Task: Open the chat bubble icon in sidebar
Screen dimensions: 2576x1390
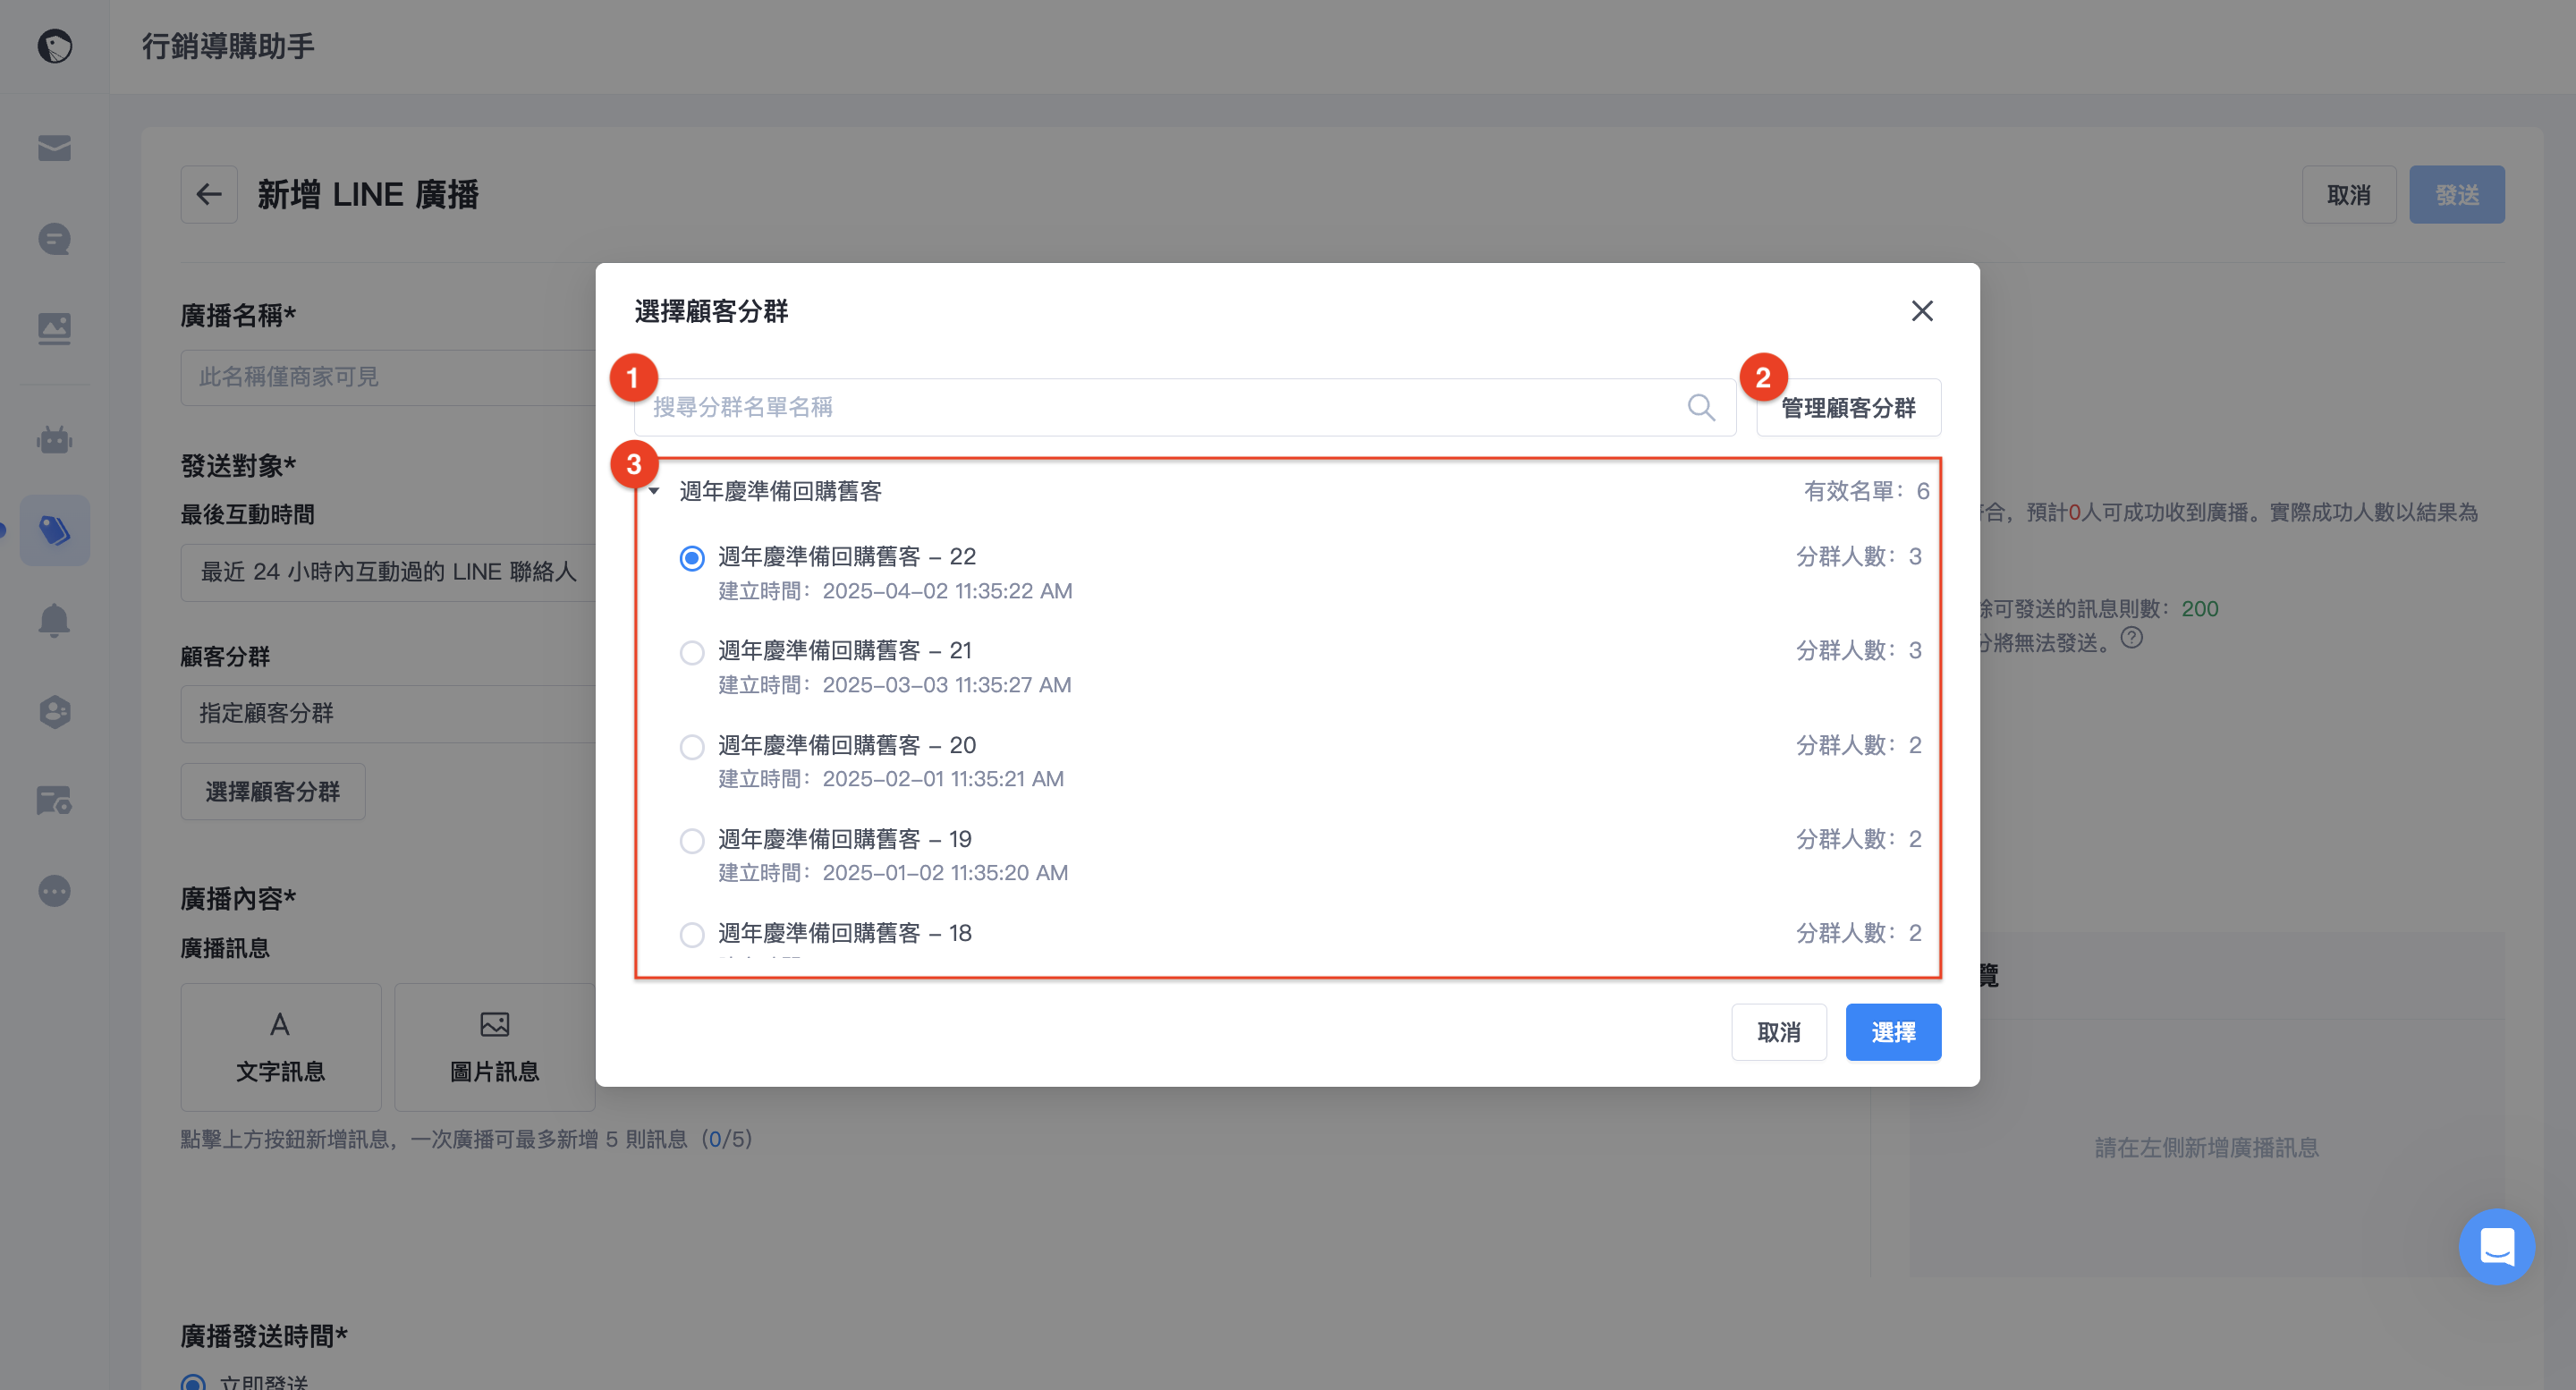Action: [x=55, y=239]
